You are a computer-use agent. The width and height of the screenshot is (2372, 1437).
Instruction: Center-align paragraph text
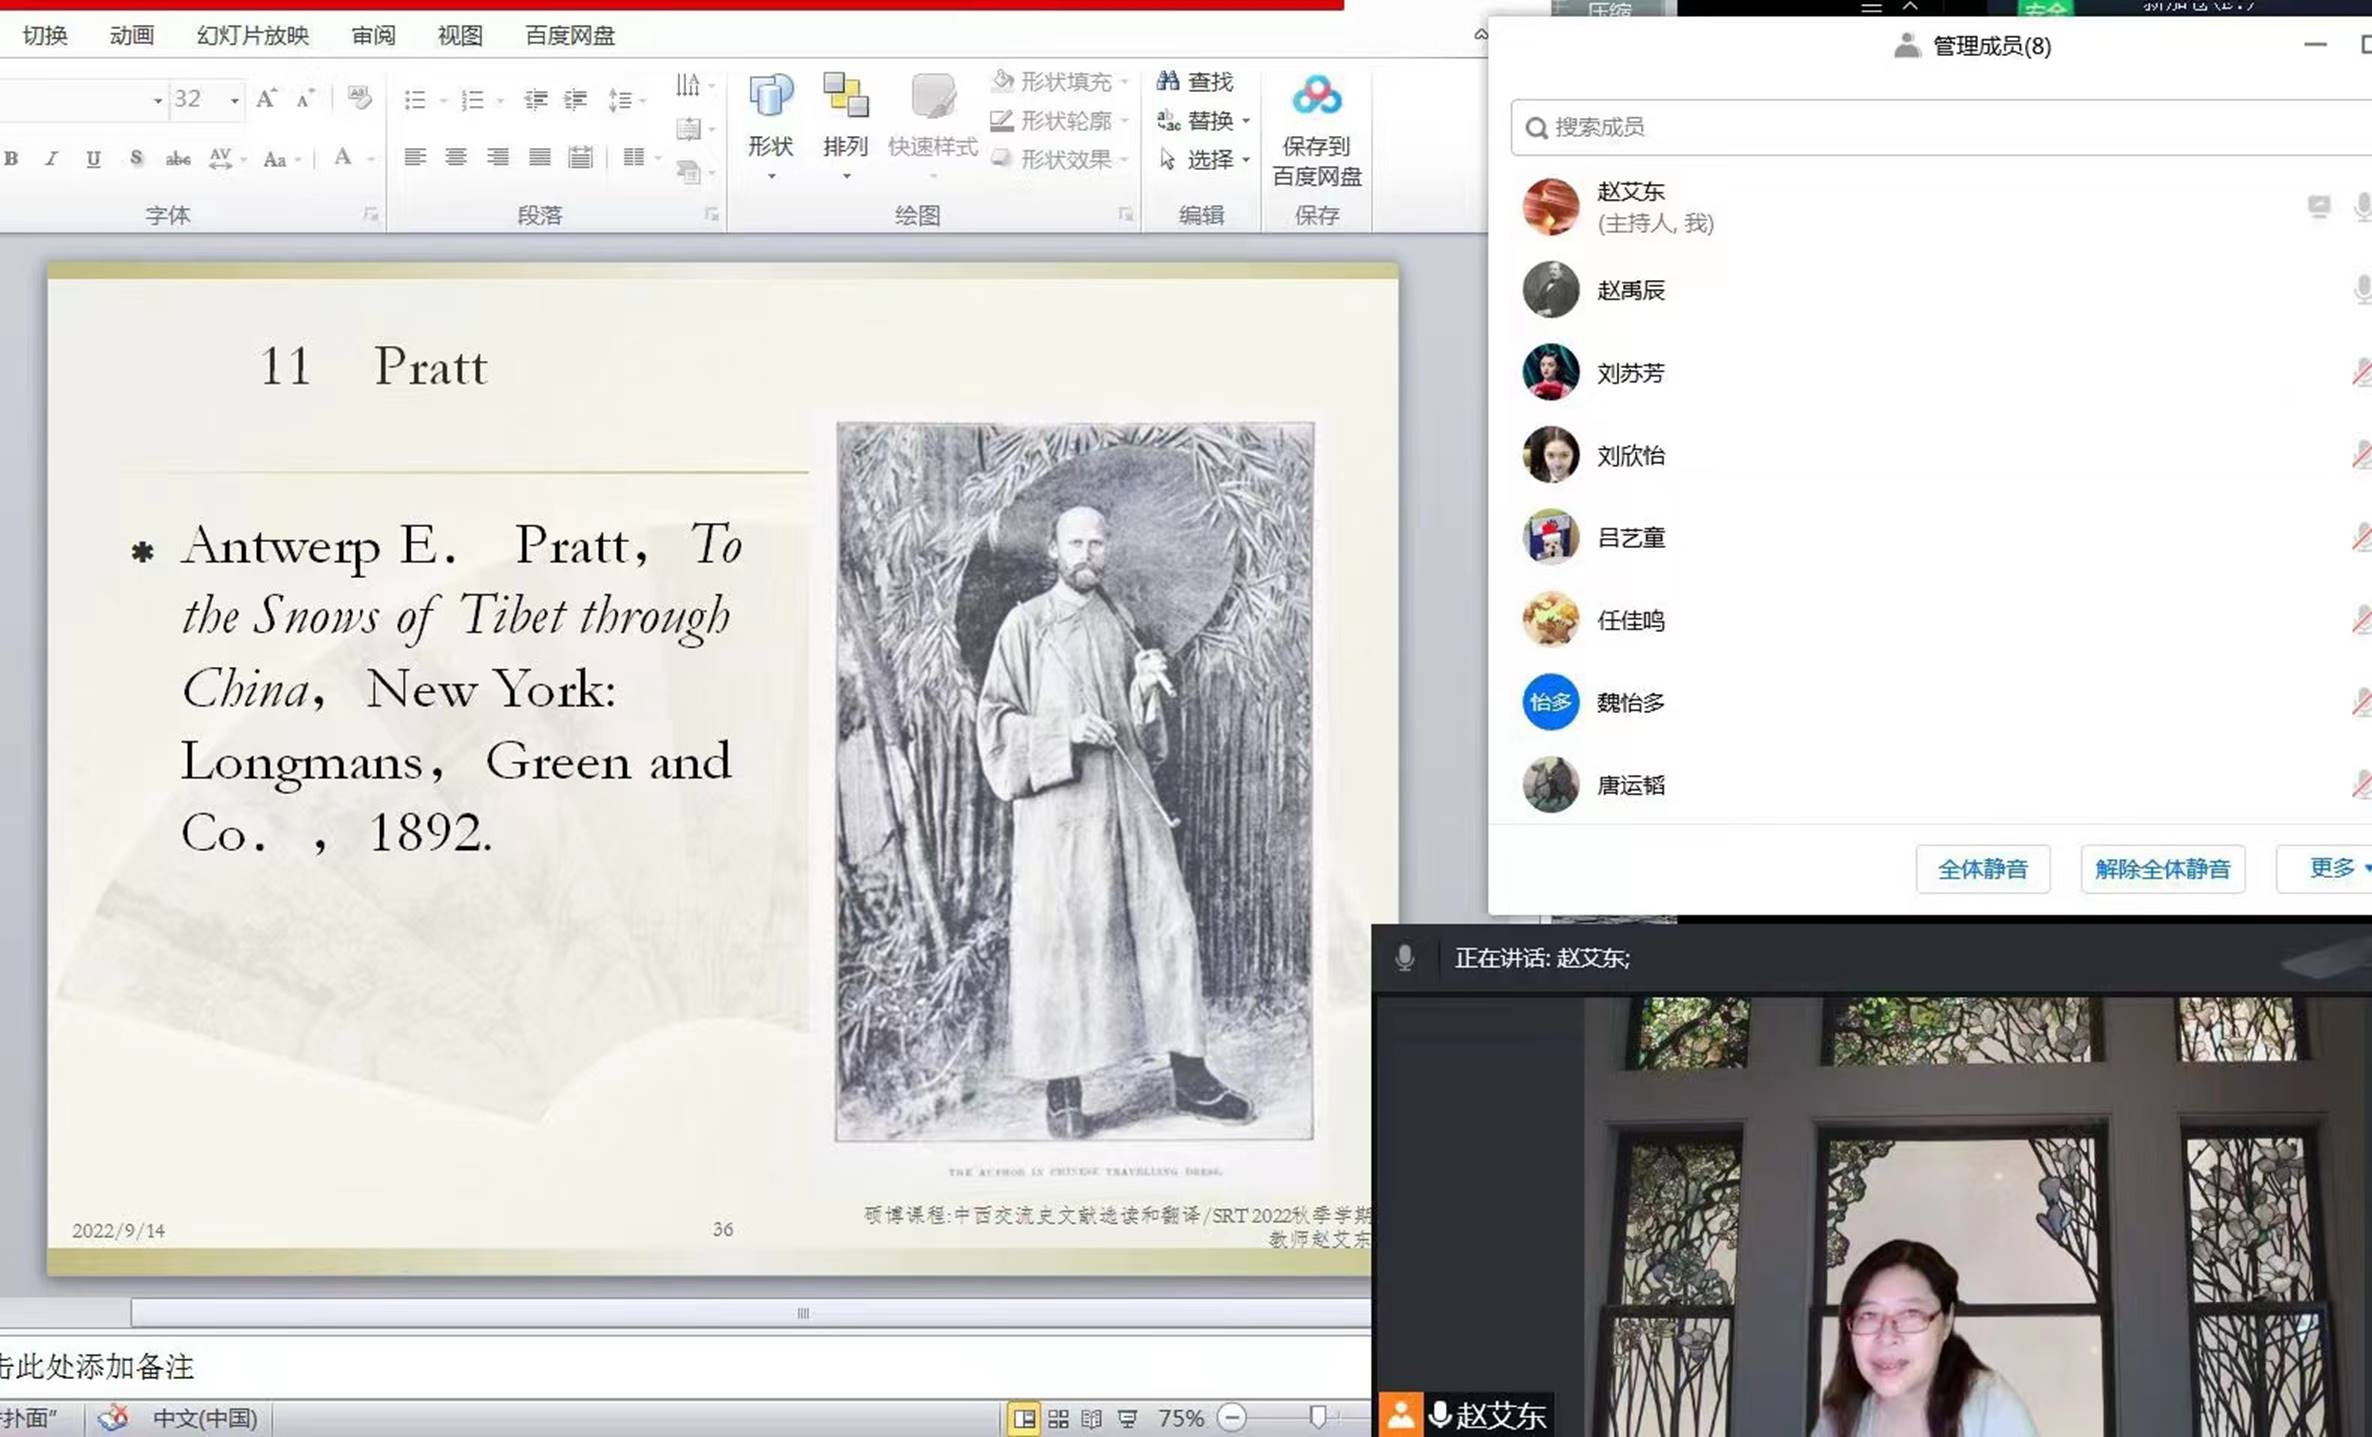point(456,157)
